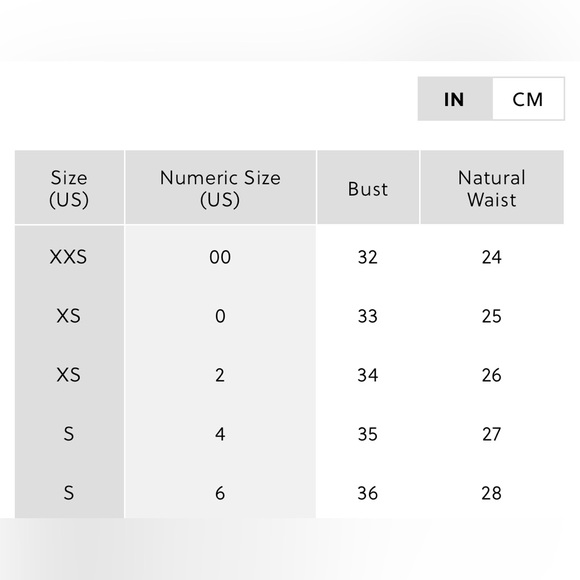
Task: Click the waist value 27
Action: coord(492,434)
